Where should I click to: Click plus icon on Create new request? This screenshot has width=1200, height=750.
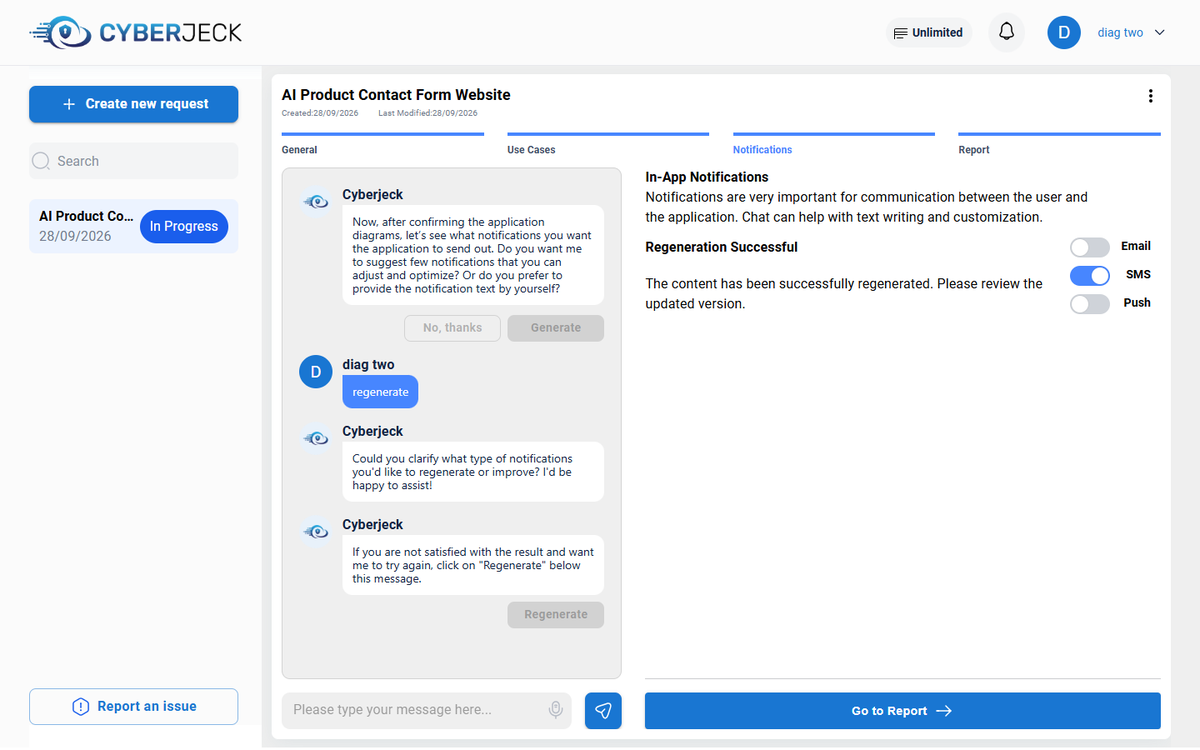[69, 104]
